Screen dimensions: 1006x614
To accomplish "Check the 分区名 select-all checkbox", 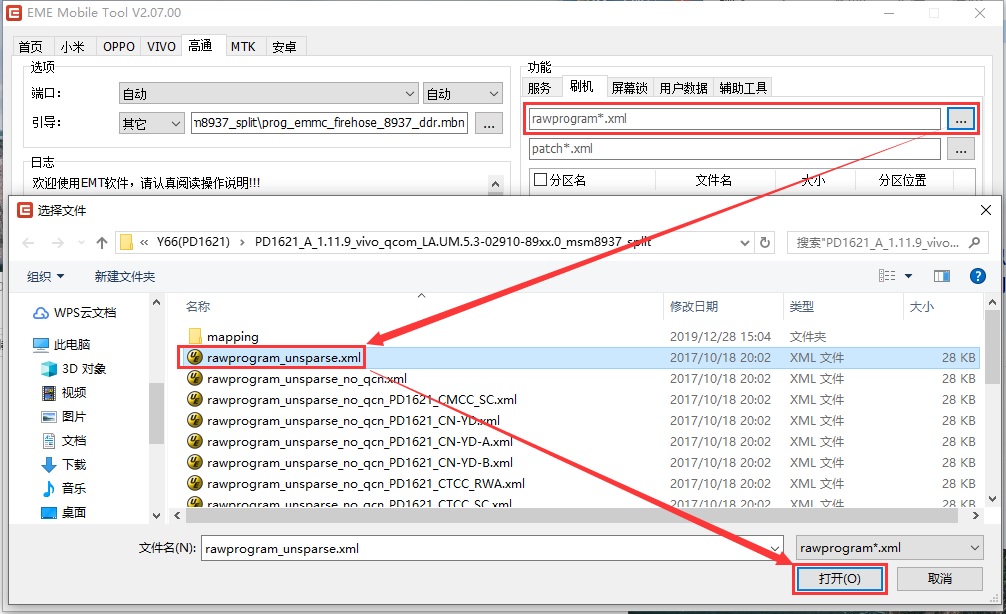I will [541, 181].
